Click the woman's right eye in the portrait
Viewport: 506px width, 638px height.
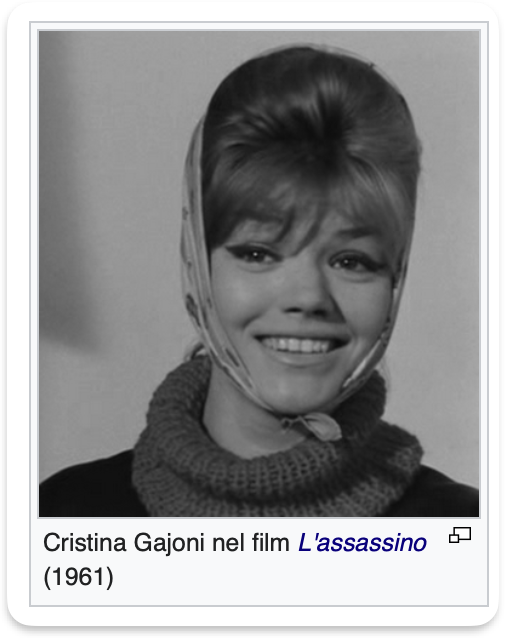(254, 256)
